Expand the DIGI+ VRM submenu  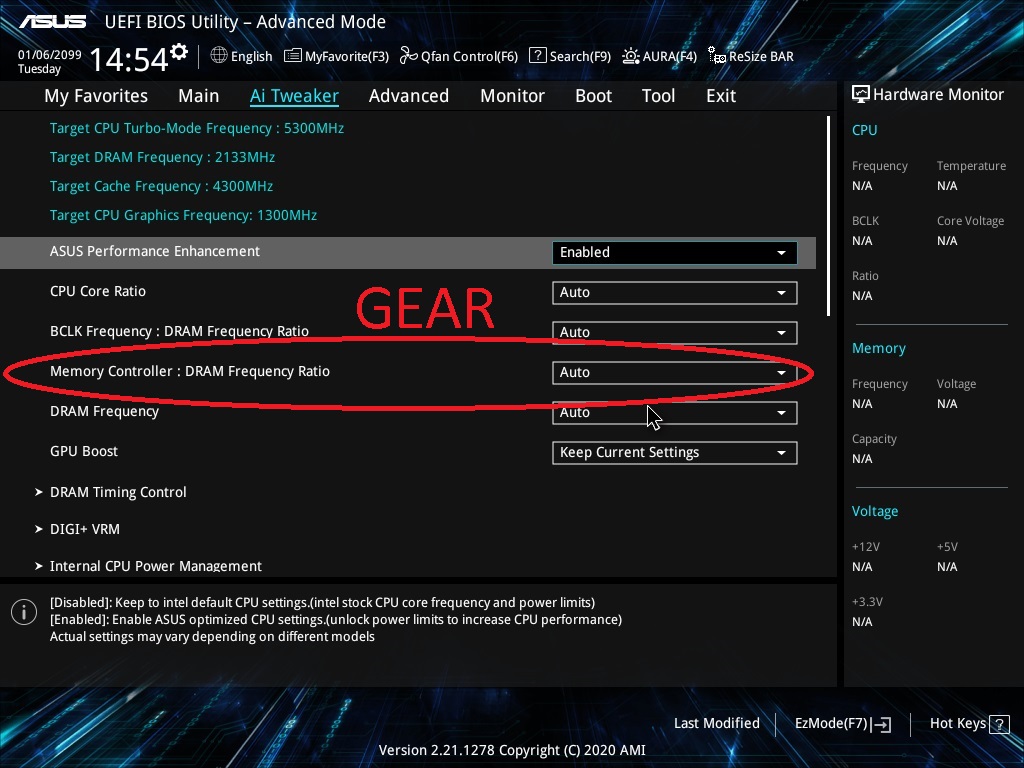click(x=84, y=529)
